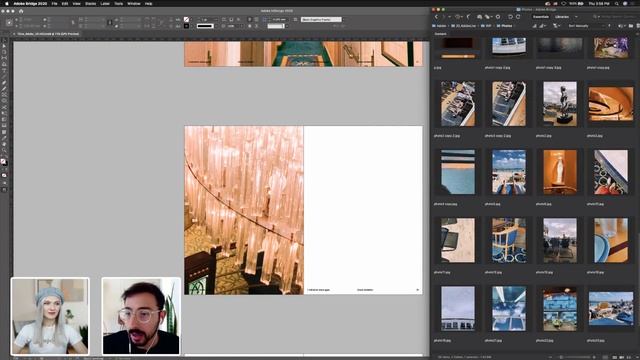Viewport: 640px width, 360px height.
Task: Select the orange curved ceiling thumbnail
Action: [x=611, y=104]
